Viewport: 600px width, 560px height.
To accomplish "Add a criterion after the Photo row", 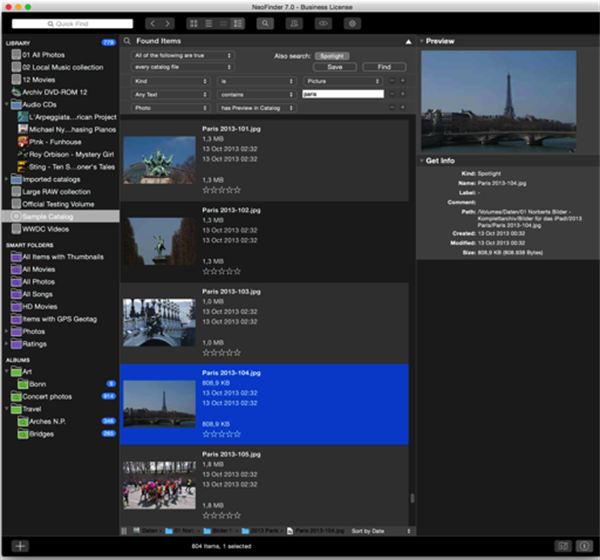I will click(x=403, y=108).
